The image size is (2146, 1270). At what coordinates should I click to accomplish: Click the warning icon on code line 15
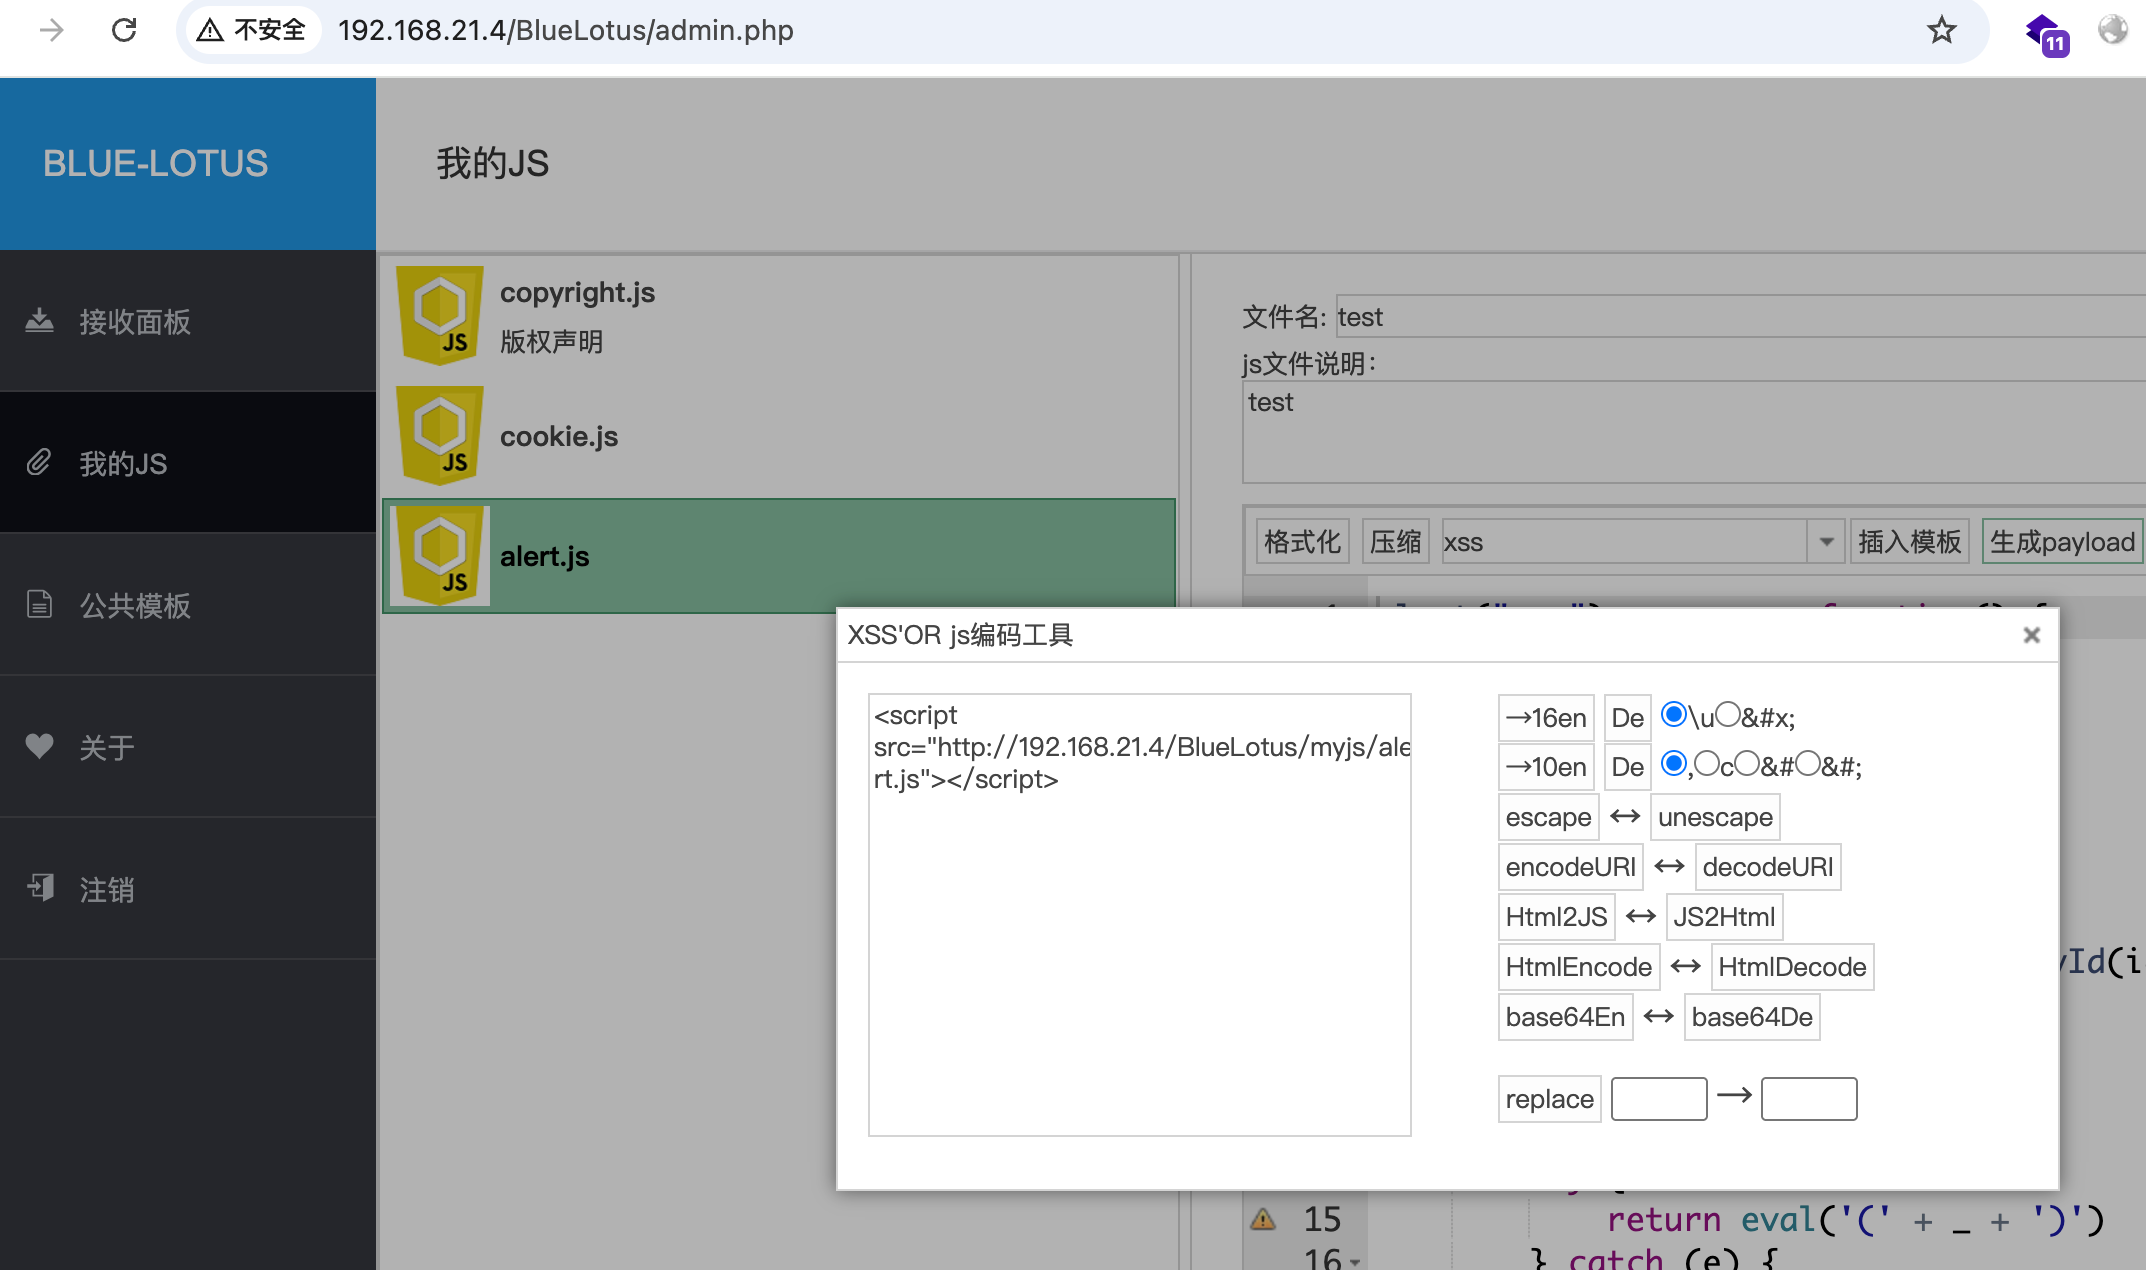[x=1263, y=1219]
